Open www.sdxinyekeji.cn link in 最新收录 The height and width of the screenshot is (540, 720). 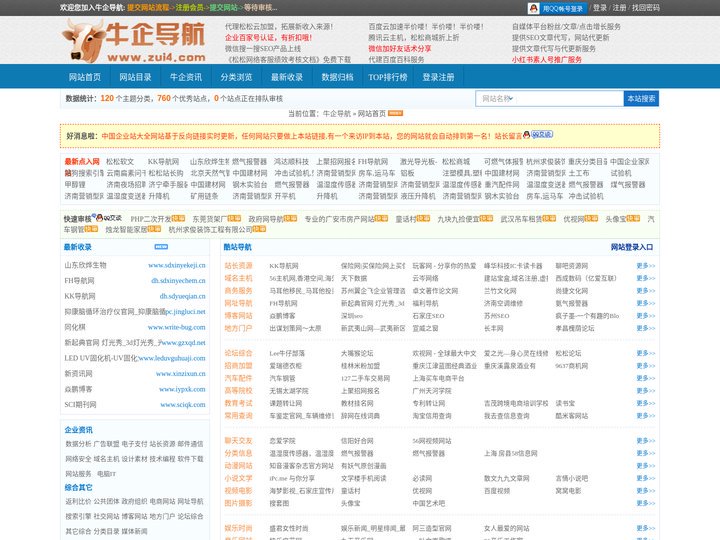click(x=177, y=265)
